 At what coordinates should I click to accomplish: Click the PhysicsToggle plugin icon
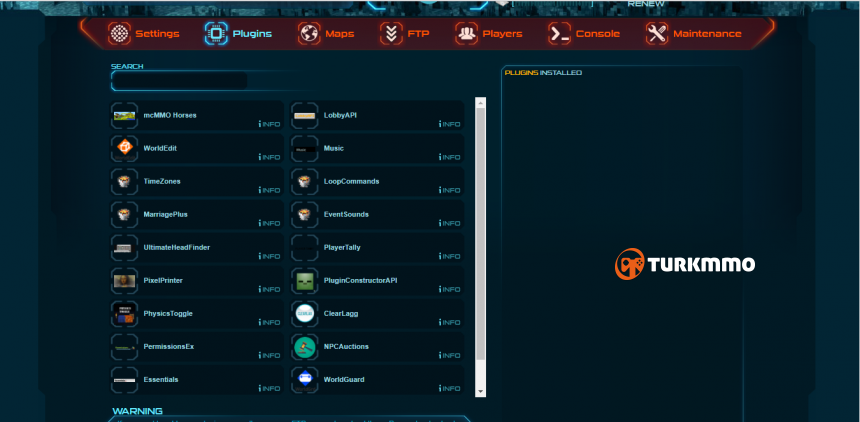click(x=125, y=314)
